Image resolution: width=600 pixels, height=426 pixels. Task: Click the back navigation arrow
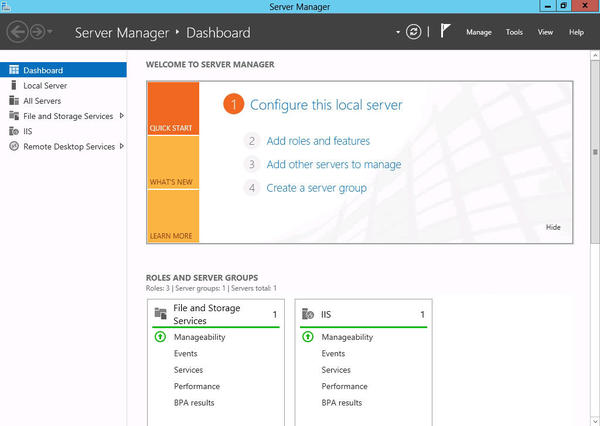coord(17,32)
